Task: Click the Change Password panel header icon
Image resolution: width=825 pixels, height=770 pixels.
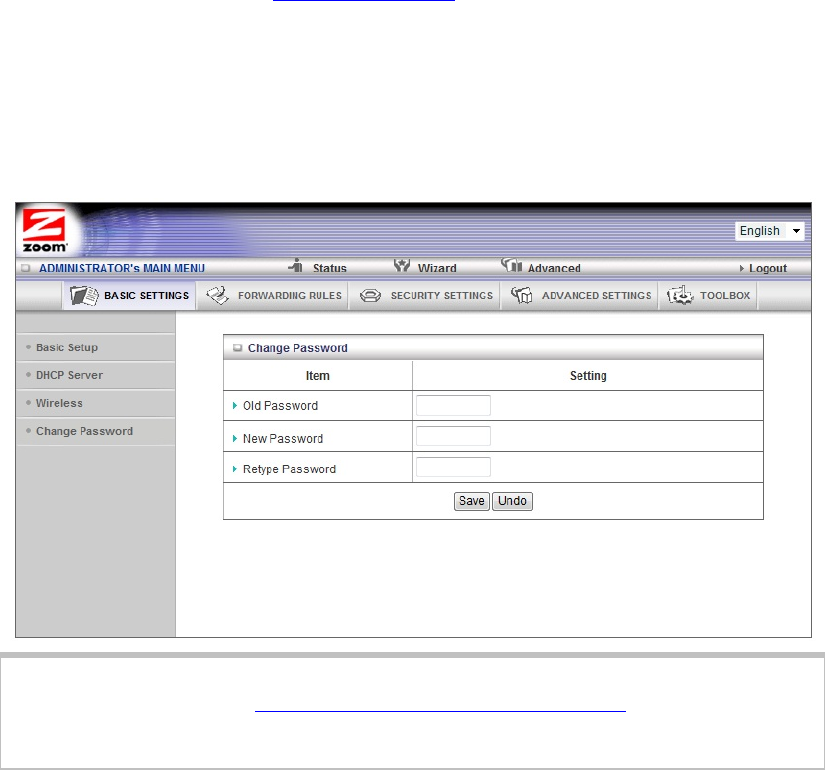Action: (x=237, y=348)
